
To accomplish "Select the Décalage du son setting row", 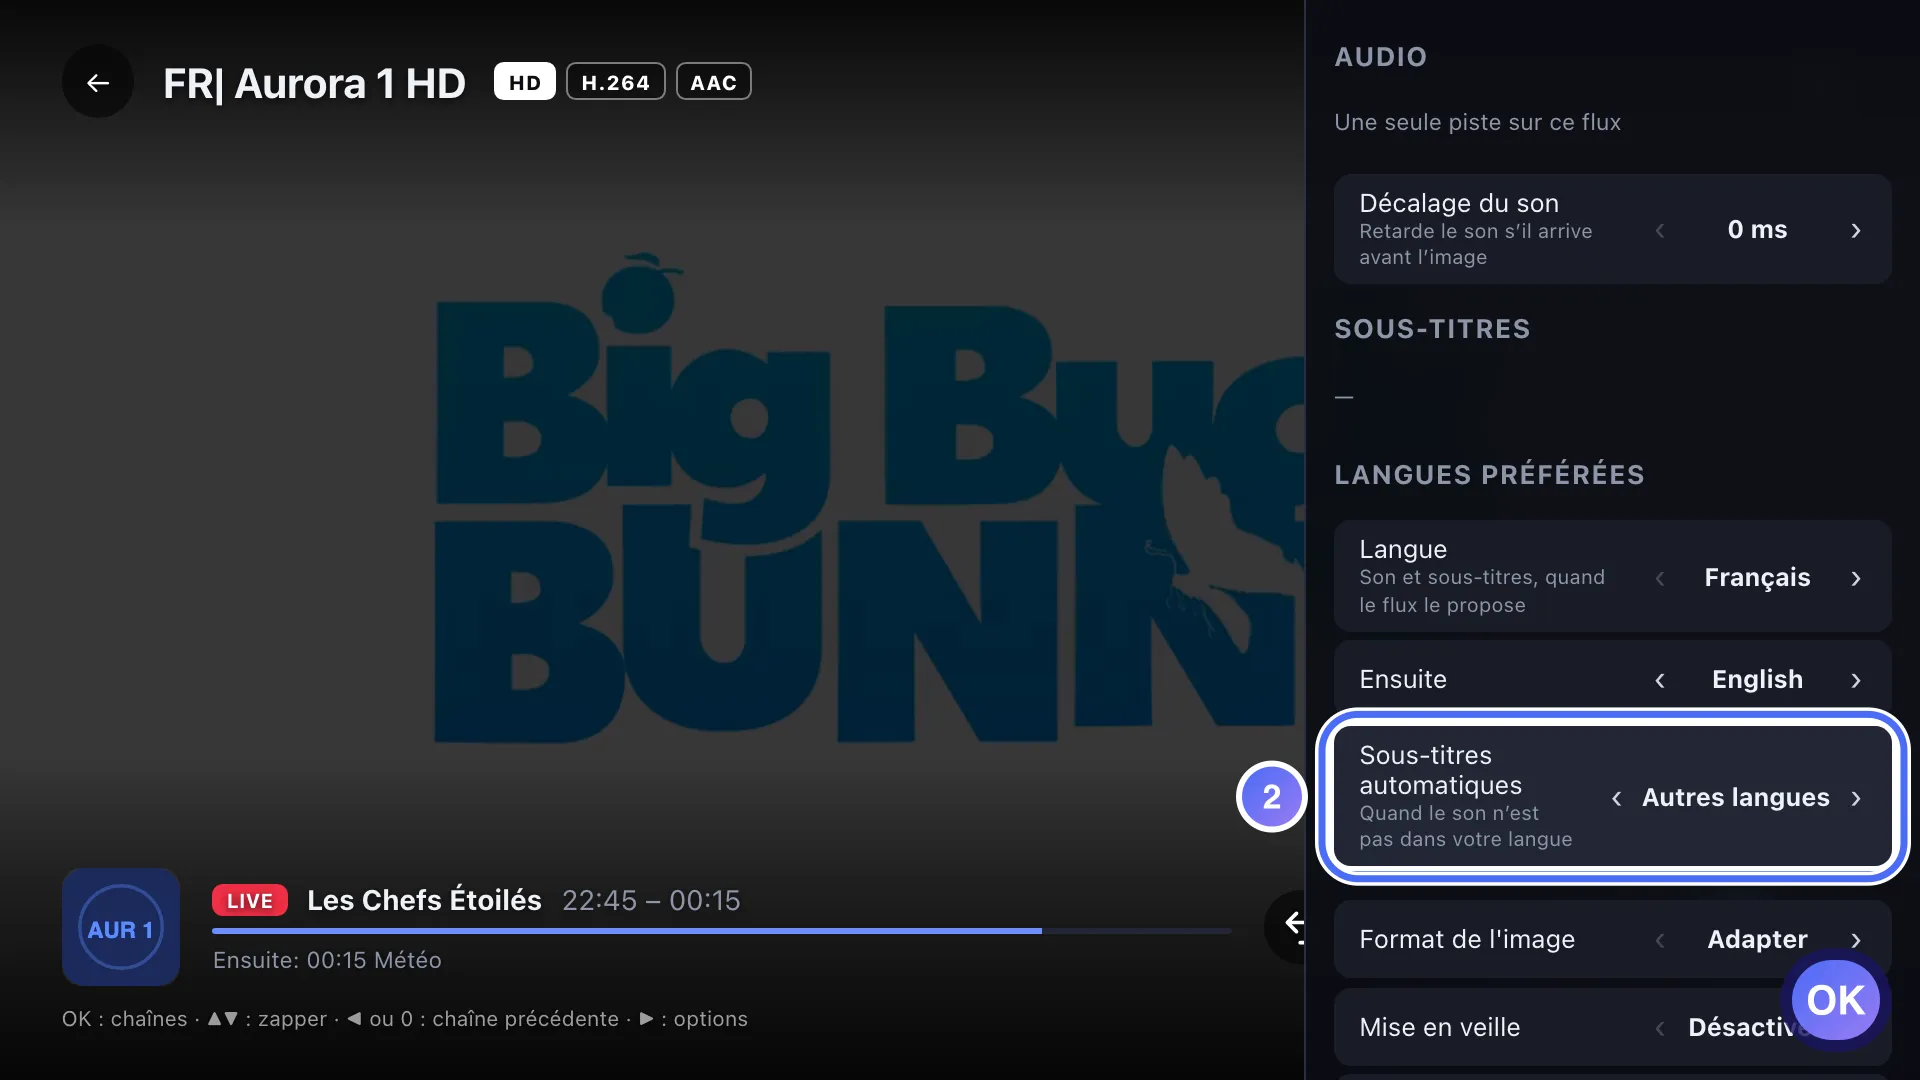I will click(x=1612, y=229).
